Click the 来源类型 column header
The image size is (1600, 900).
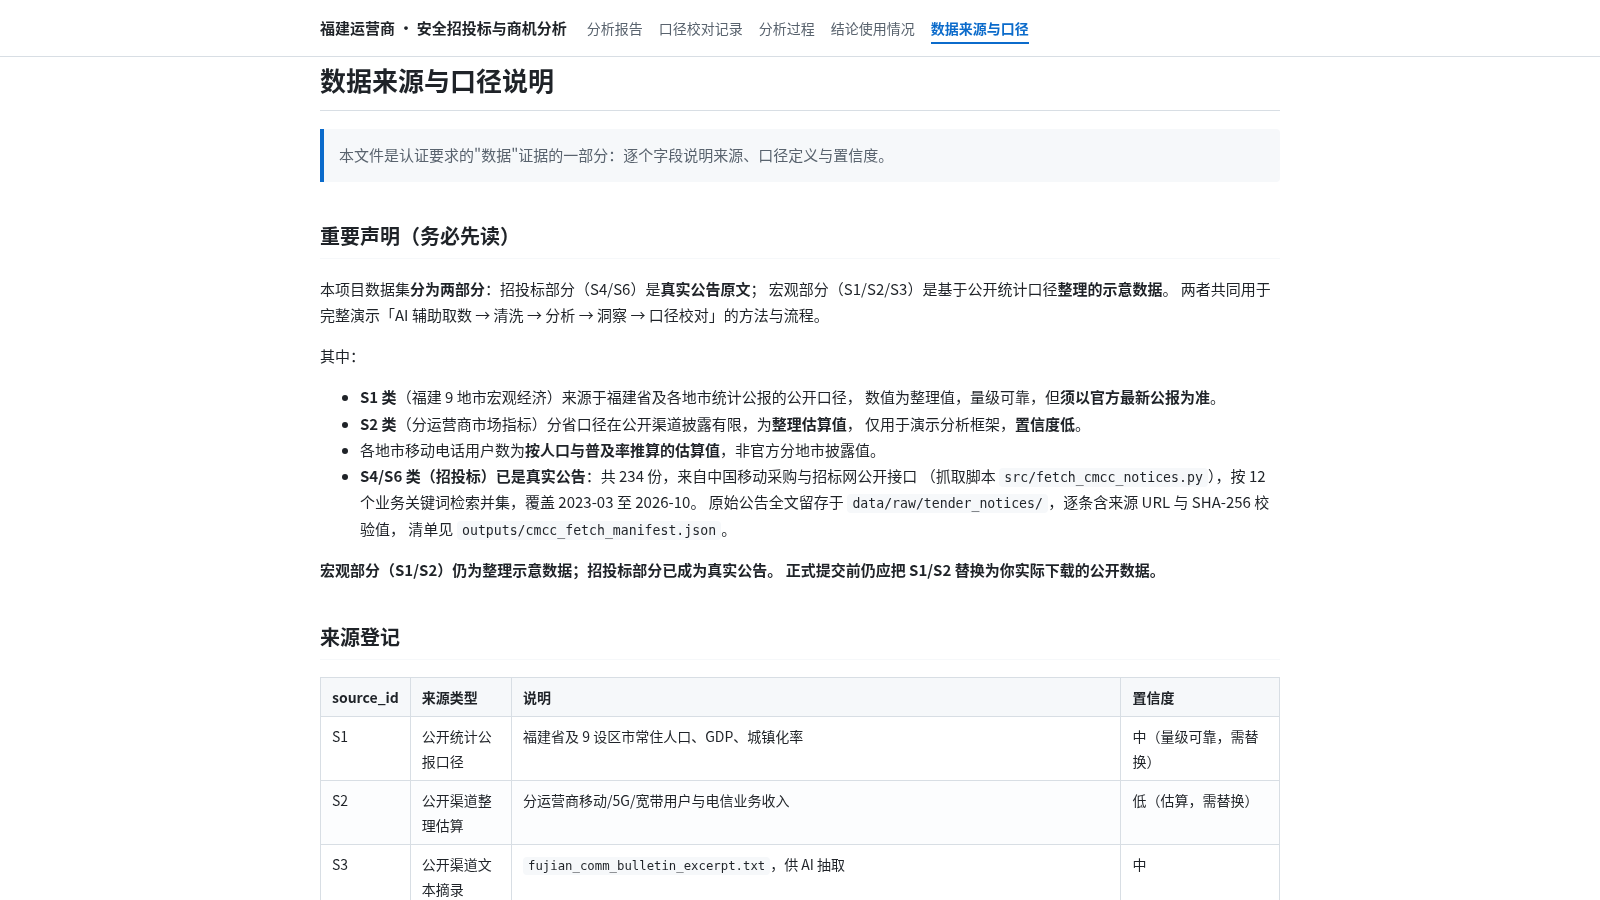[x=461, y=698]
